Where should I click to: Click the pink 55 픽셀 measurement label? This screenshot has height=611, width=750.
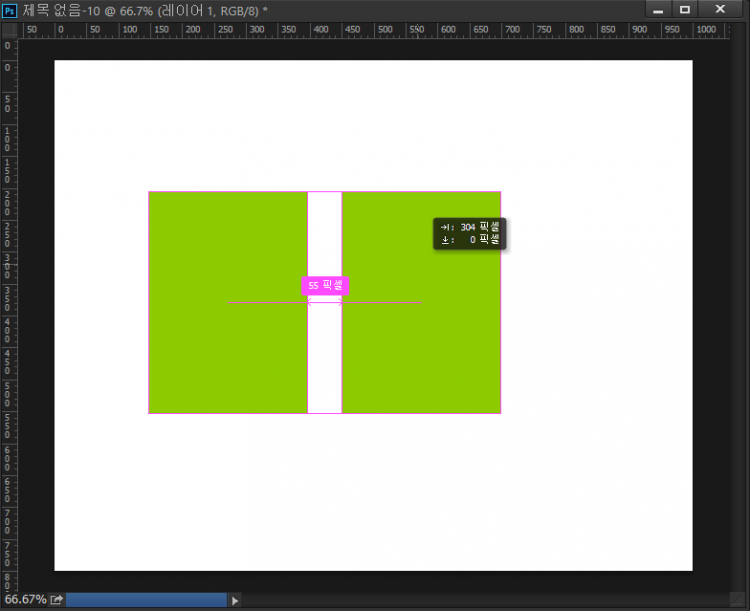[326, 285]
